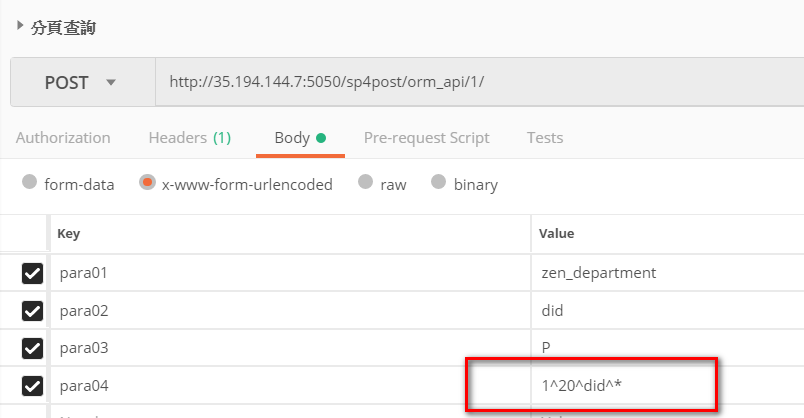Toggle the para02 checkbox
The width and height of the screenshot is (804, 418).
click(32, 311)
